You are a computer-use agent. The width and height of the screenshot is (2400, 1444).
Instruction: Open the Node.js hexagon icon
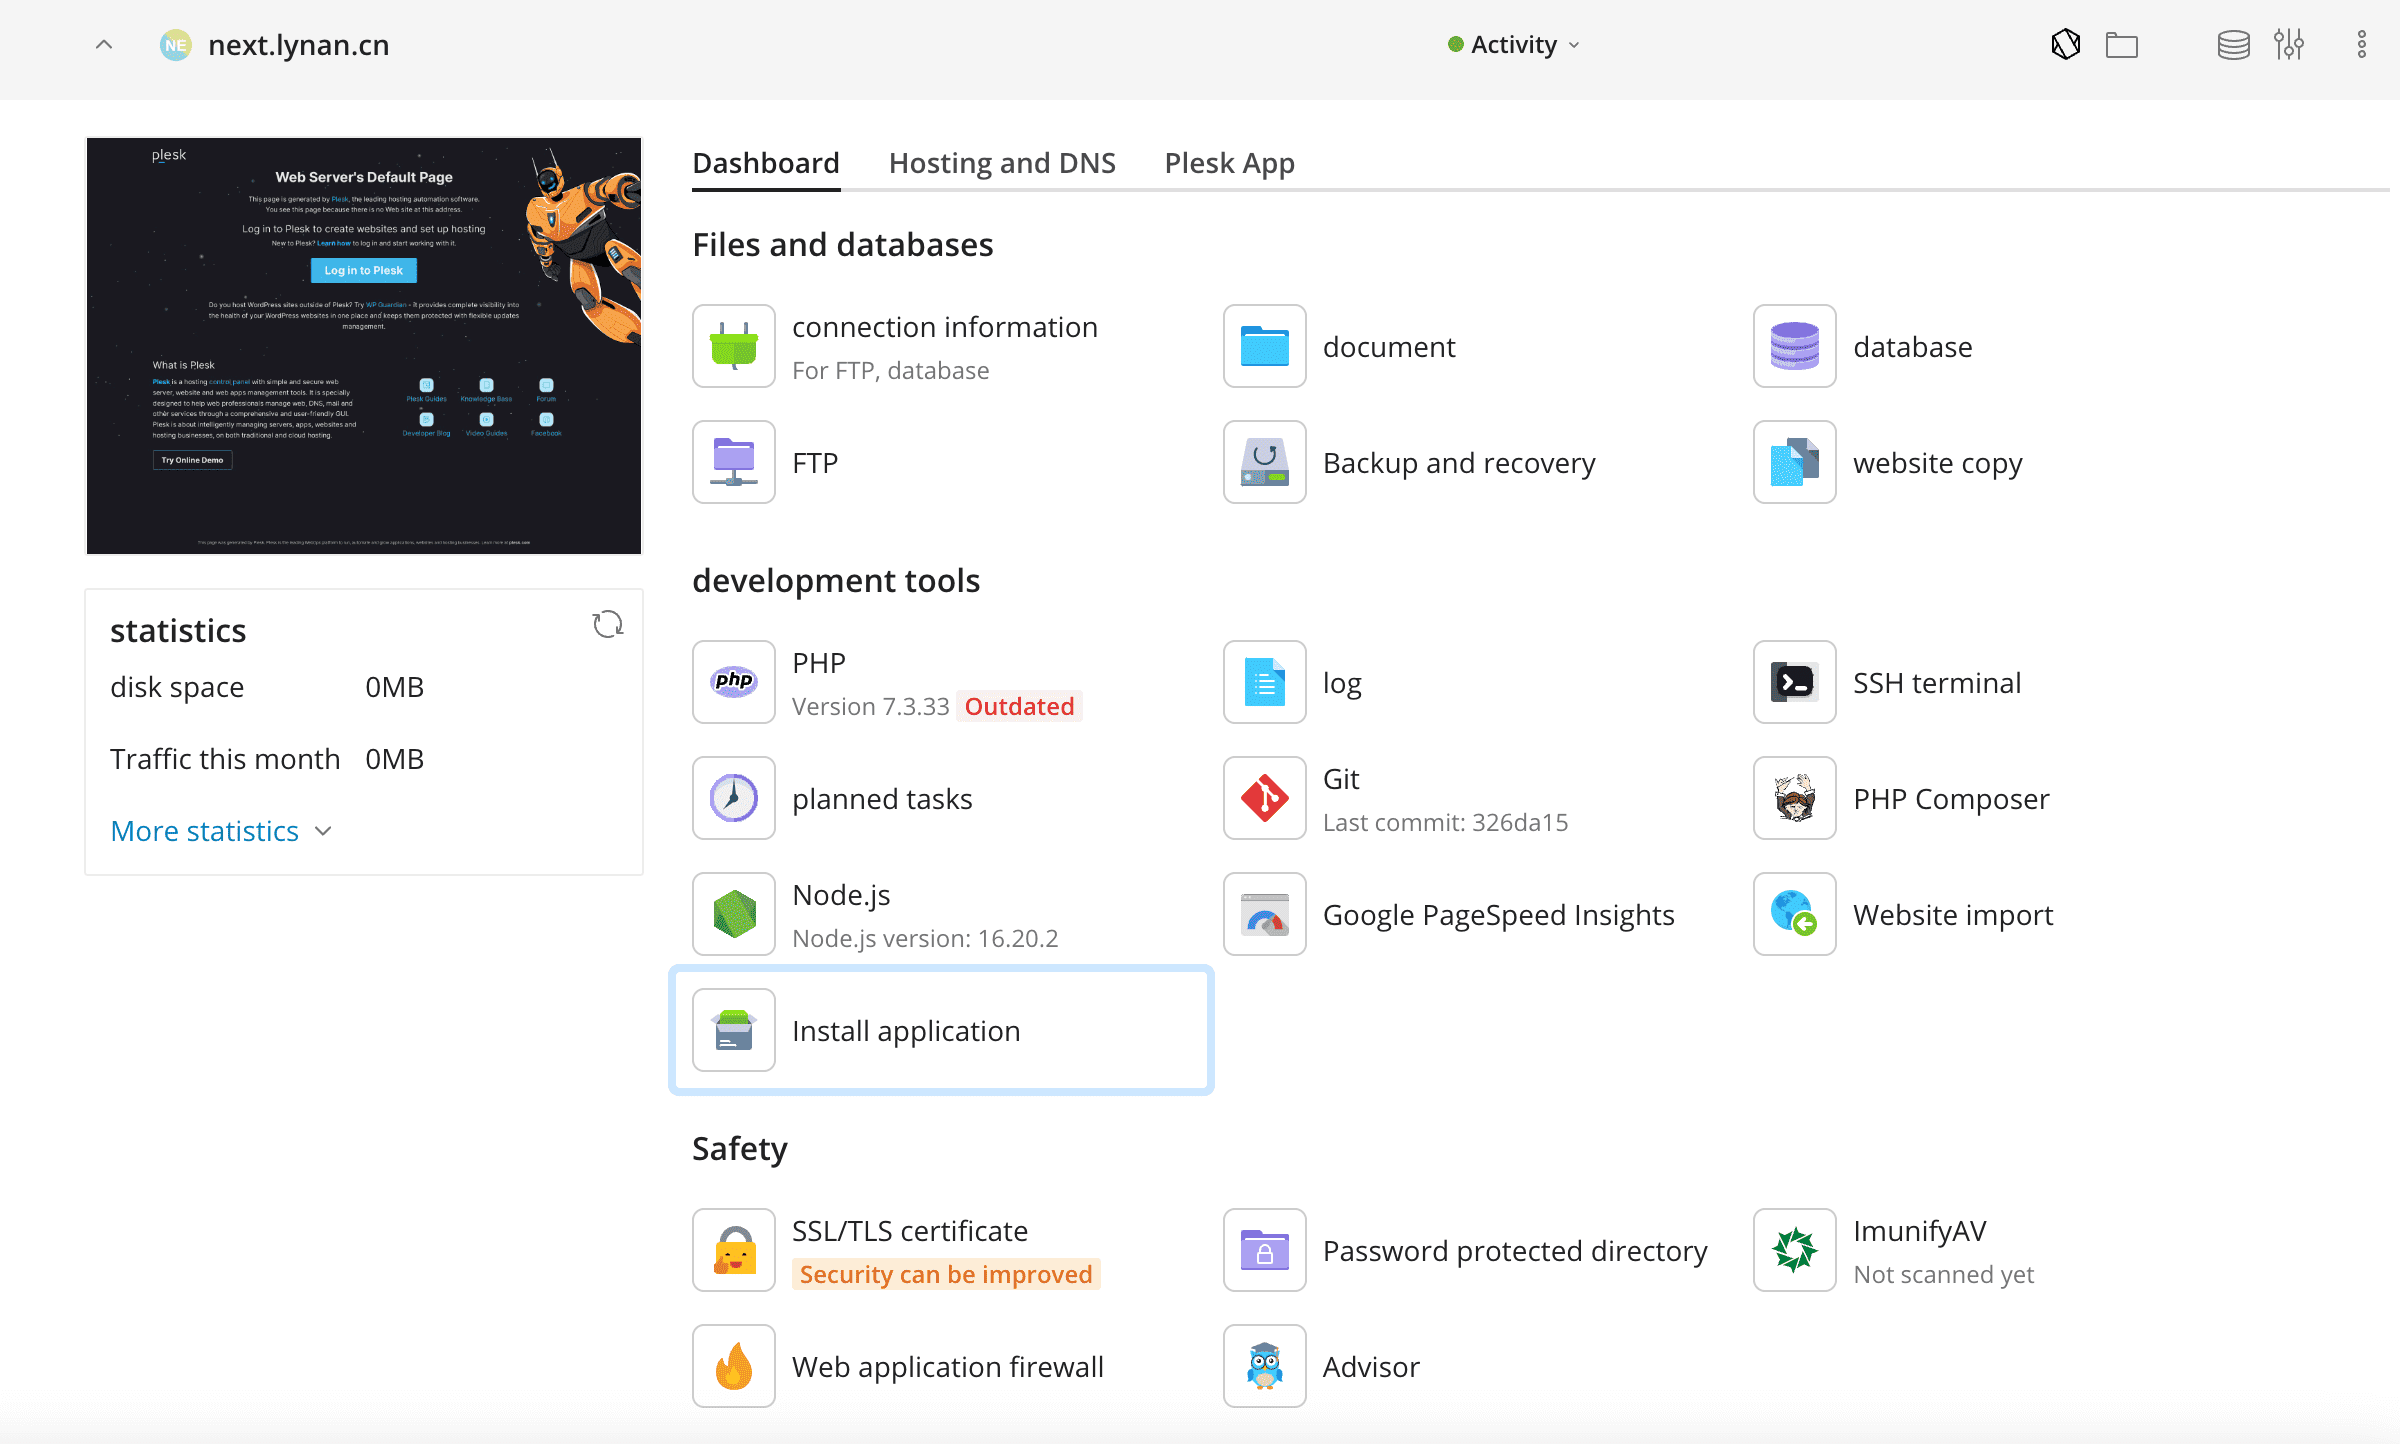pos(734,915)
